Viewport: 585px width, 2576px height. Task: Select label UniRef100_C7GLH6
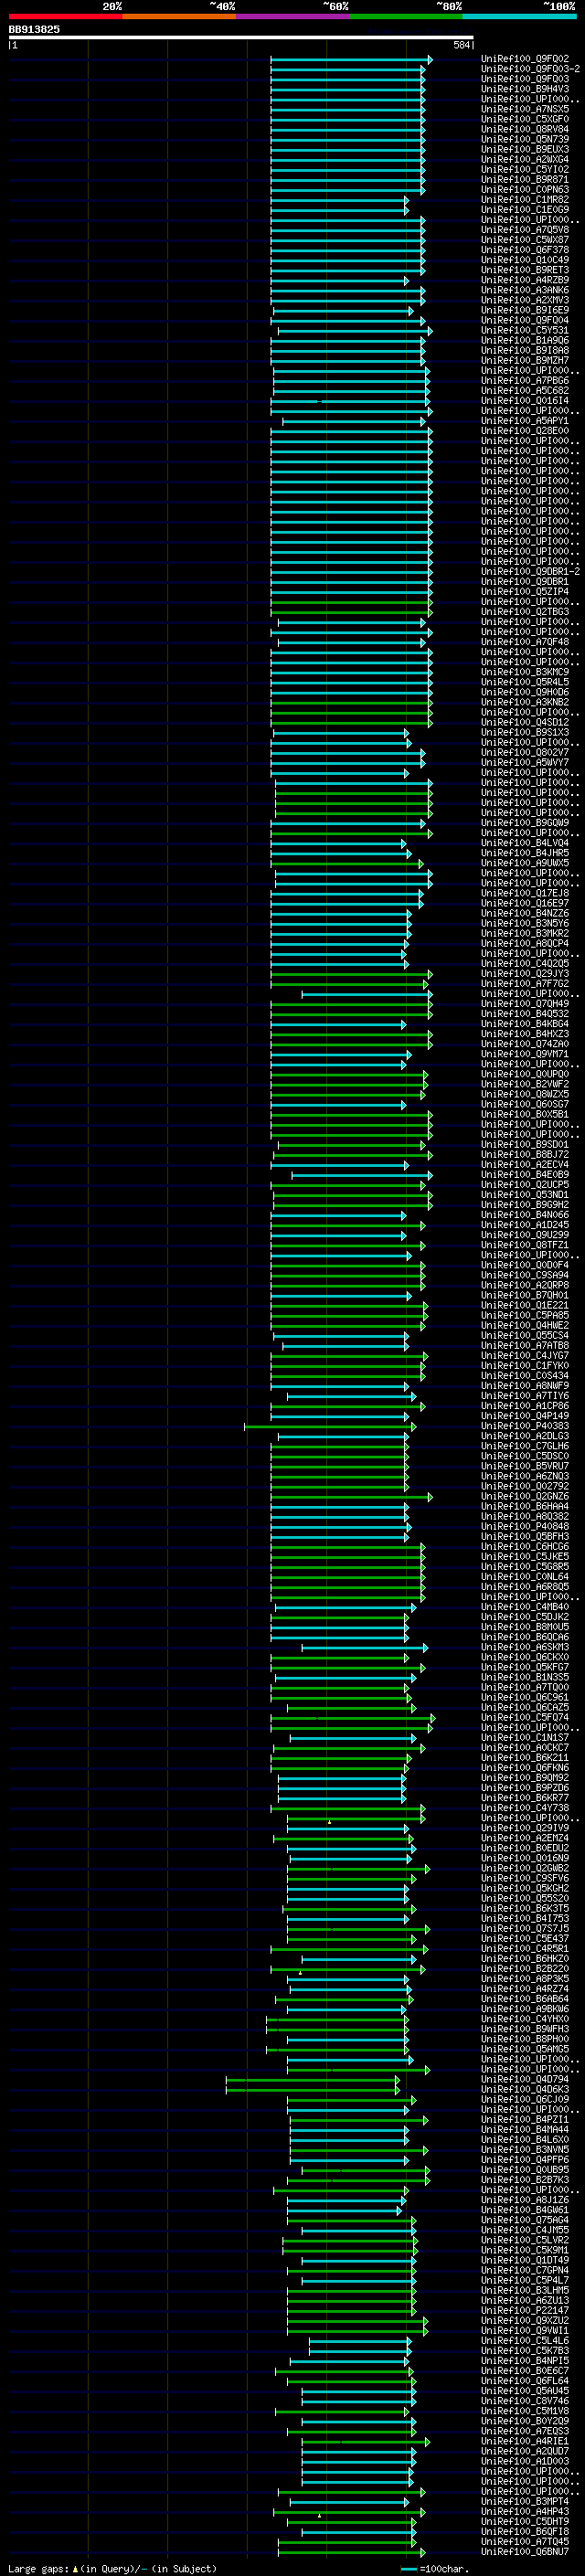tap(525, 1446)
